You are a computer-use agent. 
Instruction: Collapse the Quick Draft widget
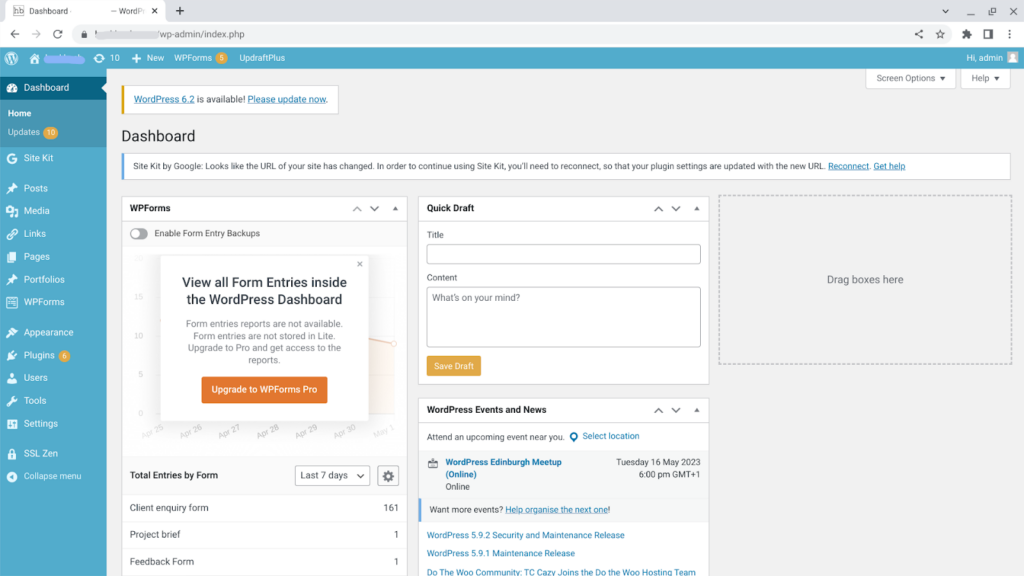[696, 209]
